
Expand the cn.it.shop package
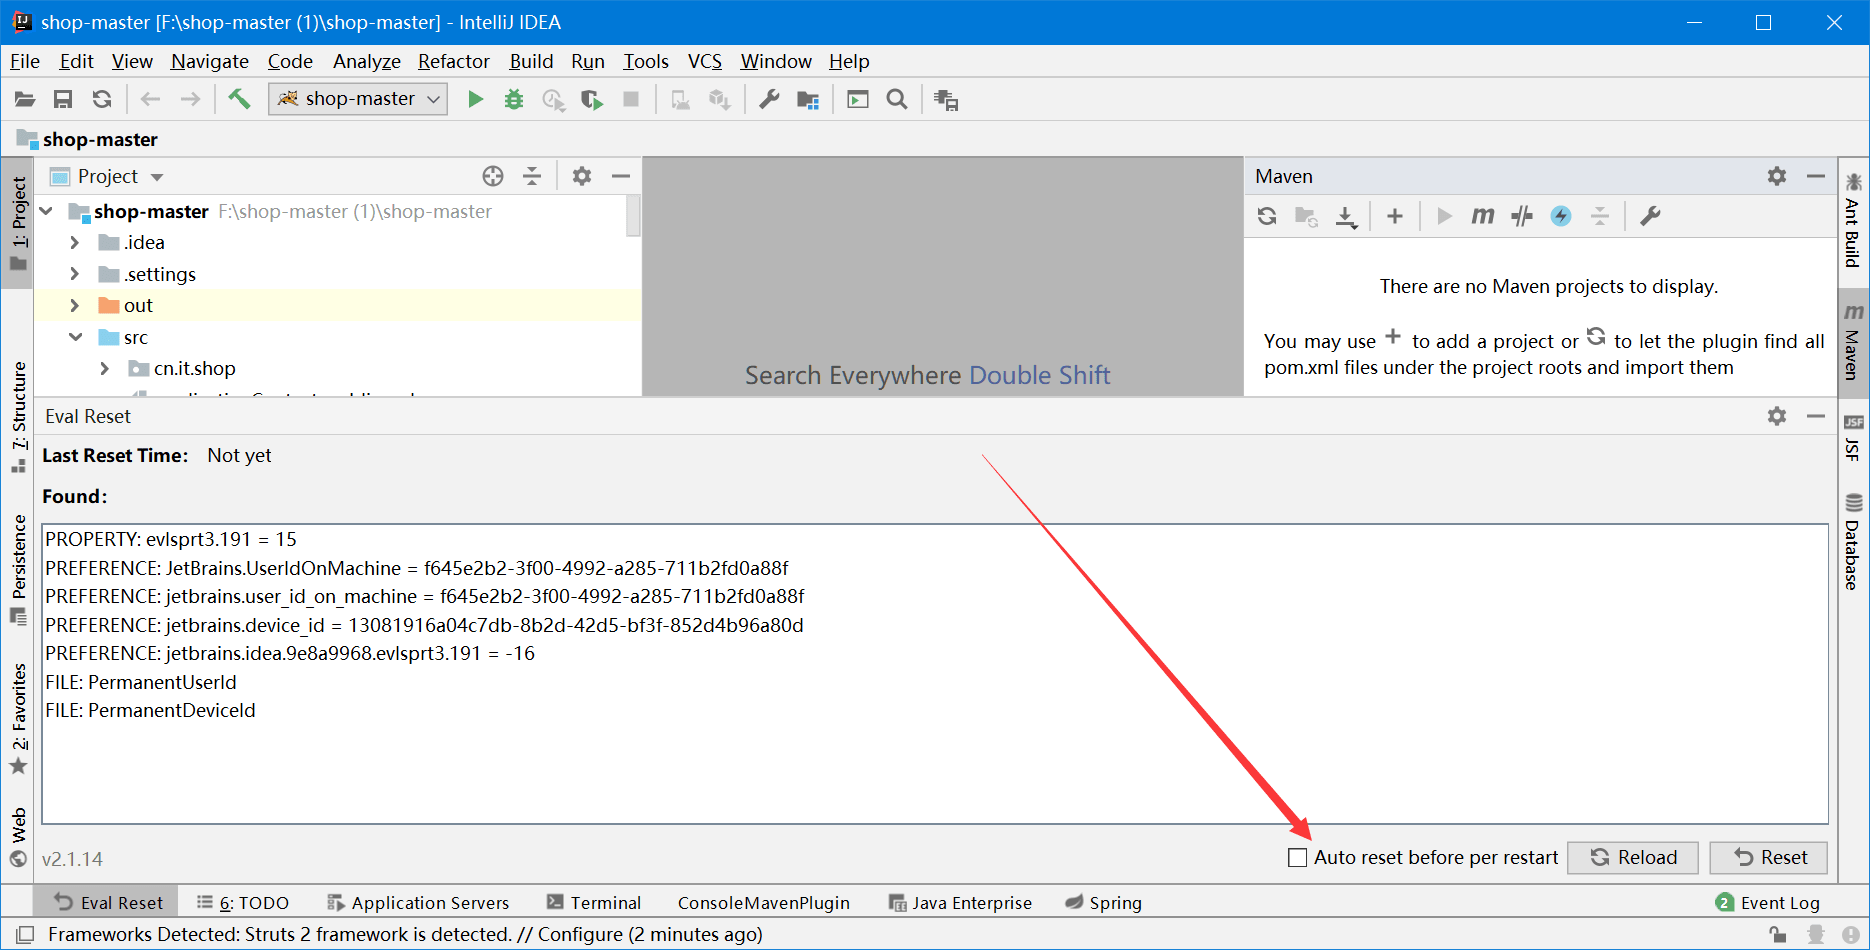click(x=105, y=369)
